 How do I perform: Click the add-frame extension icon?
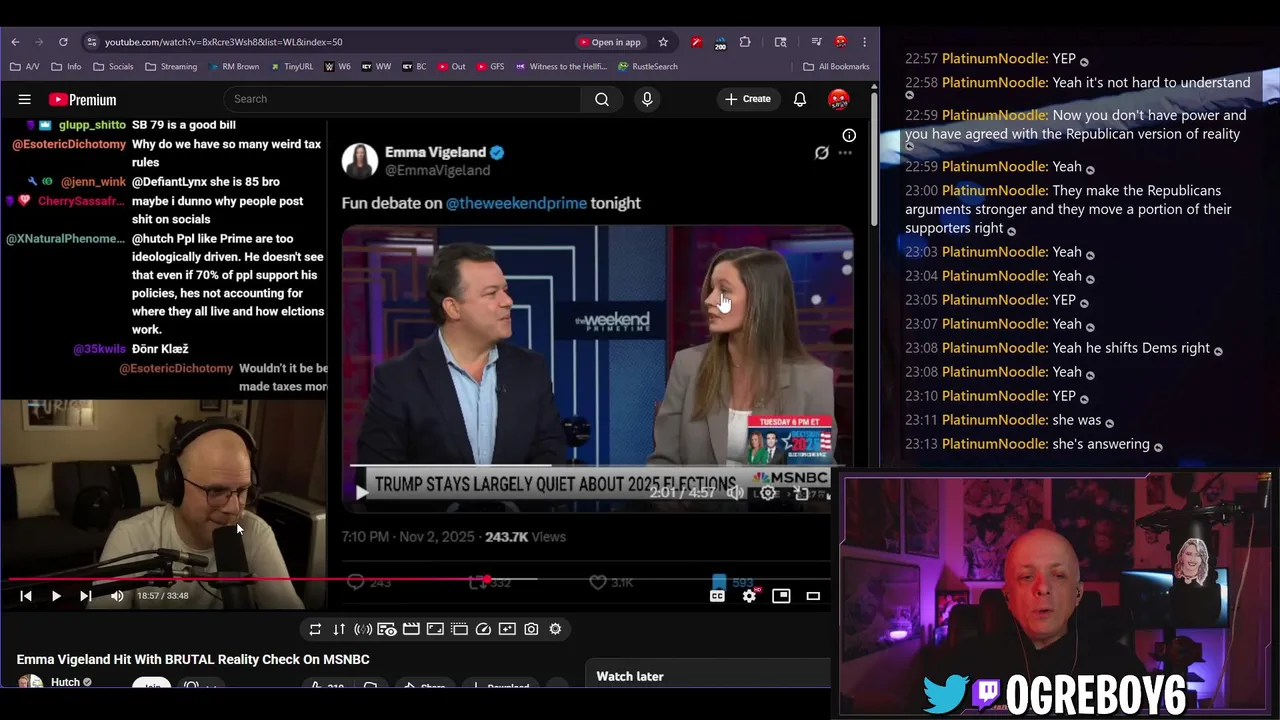pos(507,629)
